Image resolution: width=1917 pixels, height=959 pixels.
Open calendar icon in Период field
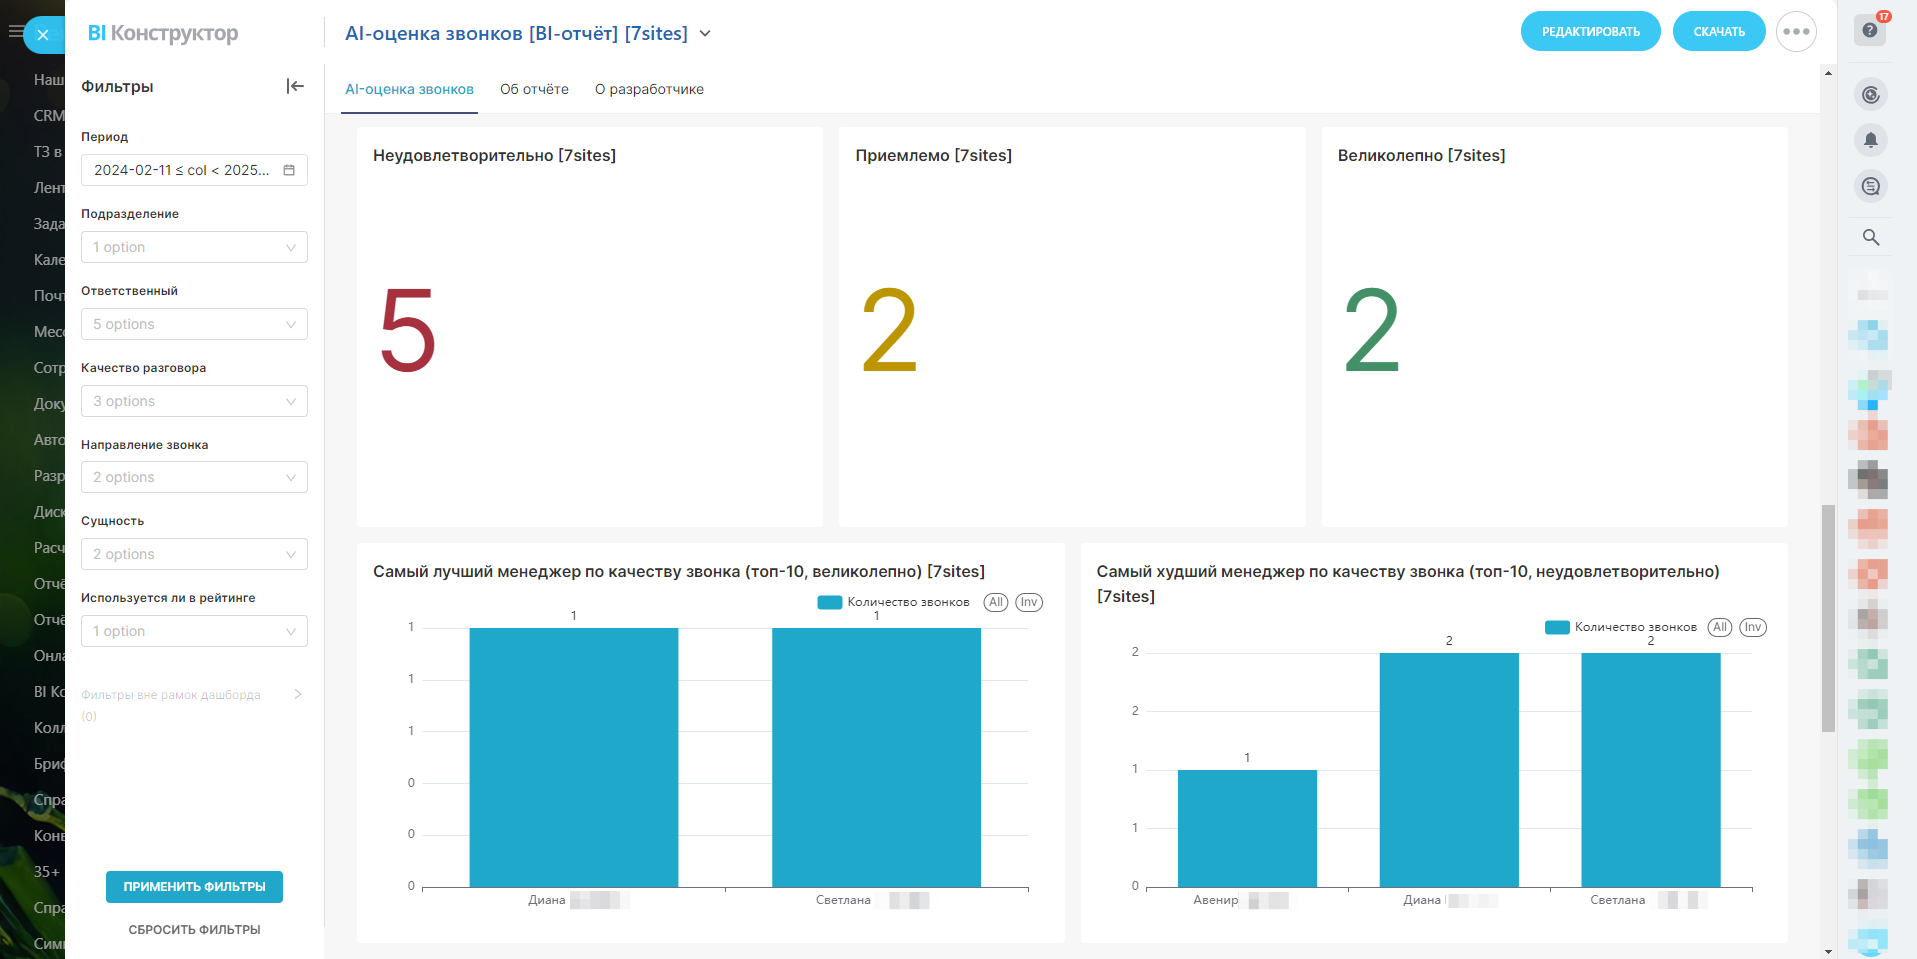tap(289, 170)
